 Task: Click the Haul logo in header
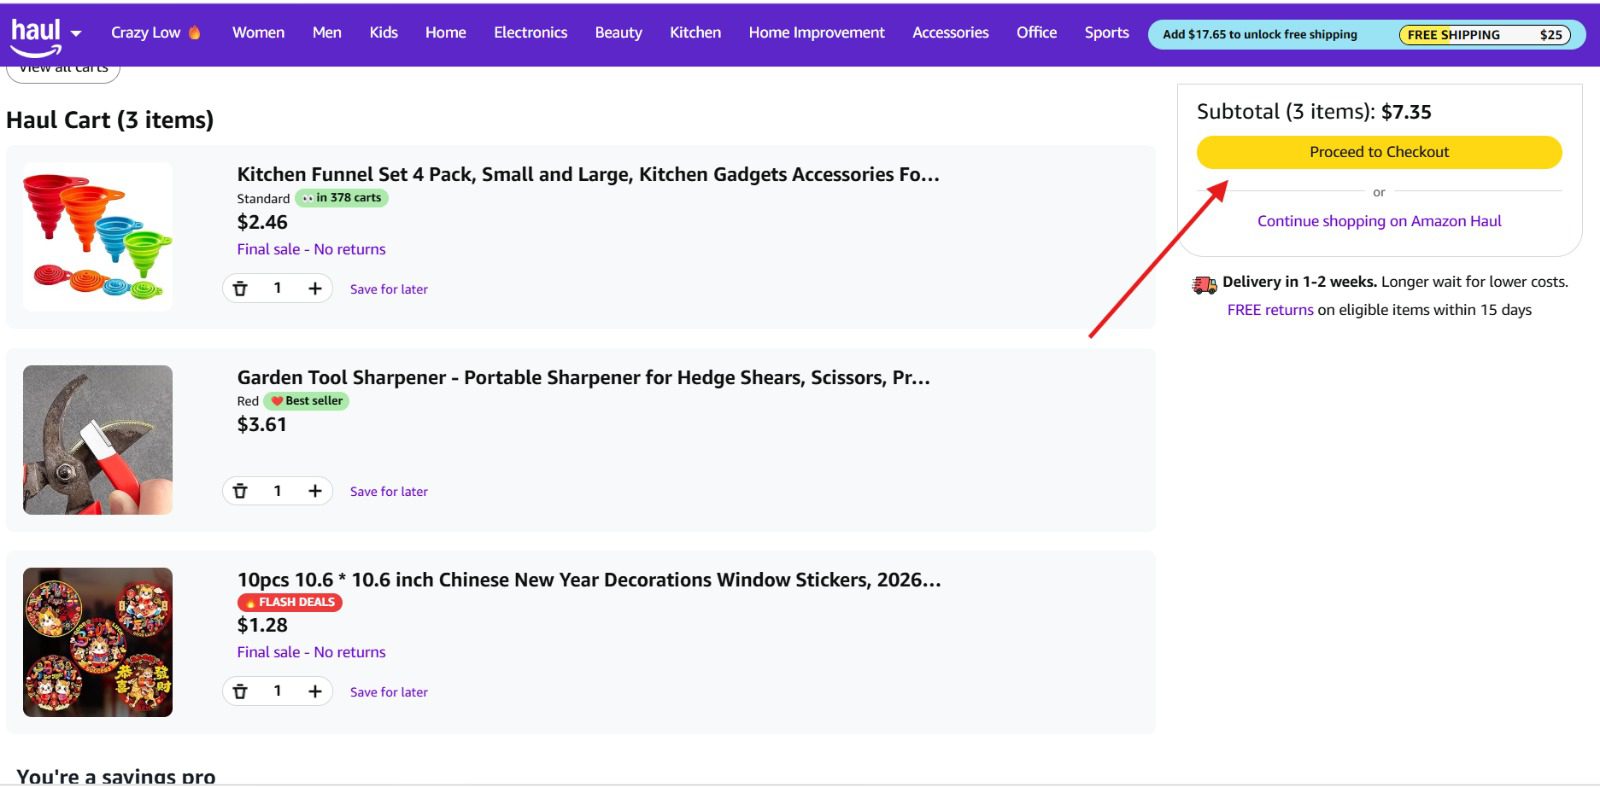[x=36, y=35]
